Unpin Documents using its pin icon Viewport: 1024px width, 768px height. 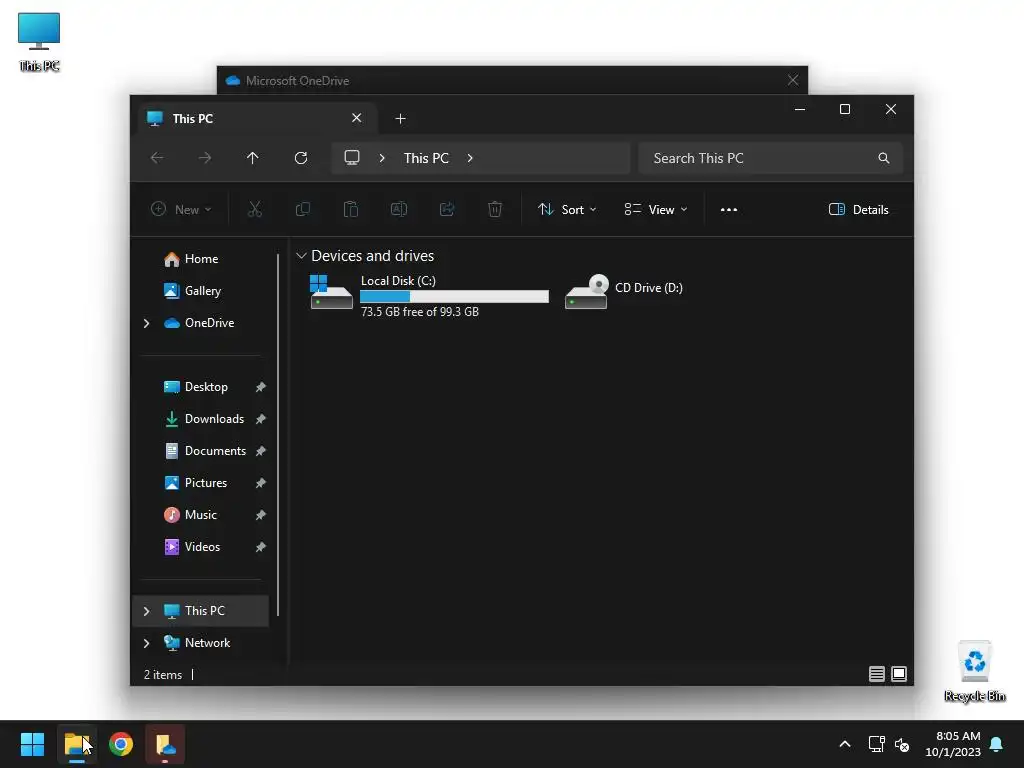pyautogui.click(x=261, y=451)
